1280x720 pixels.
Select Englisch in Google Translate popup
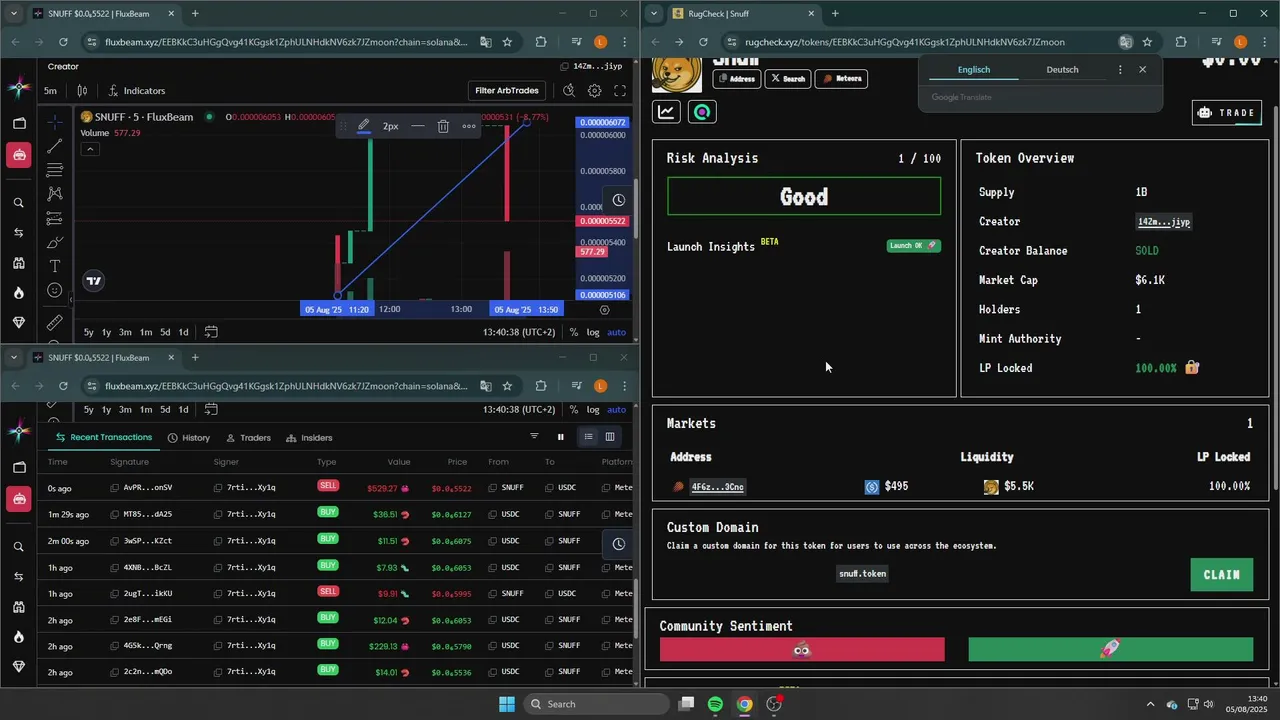(x=974, y=70)
